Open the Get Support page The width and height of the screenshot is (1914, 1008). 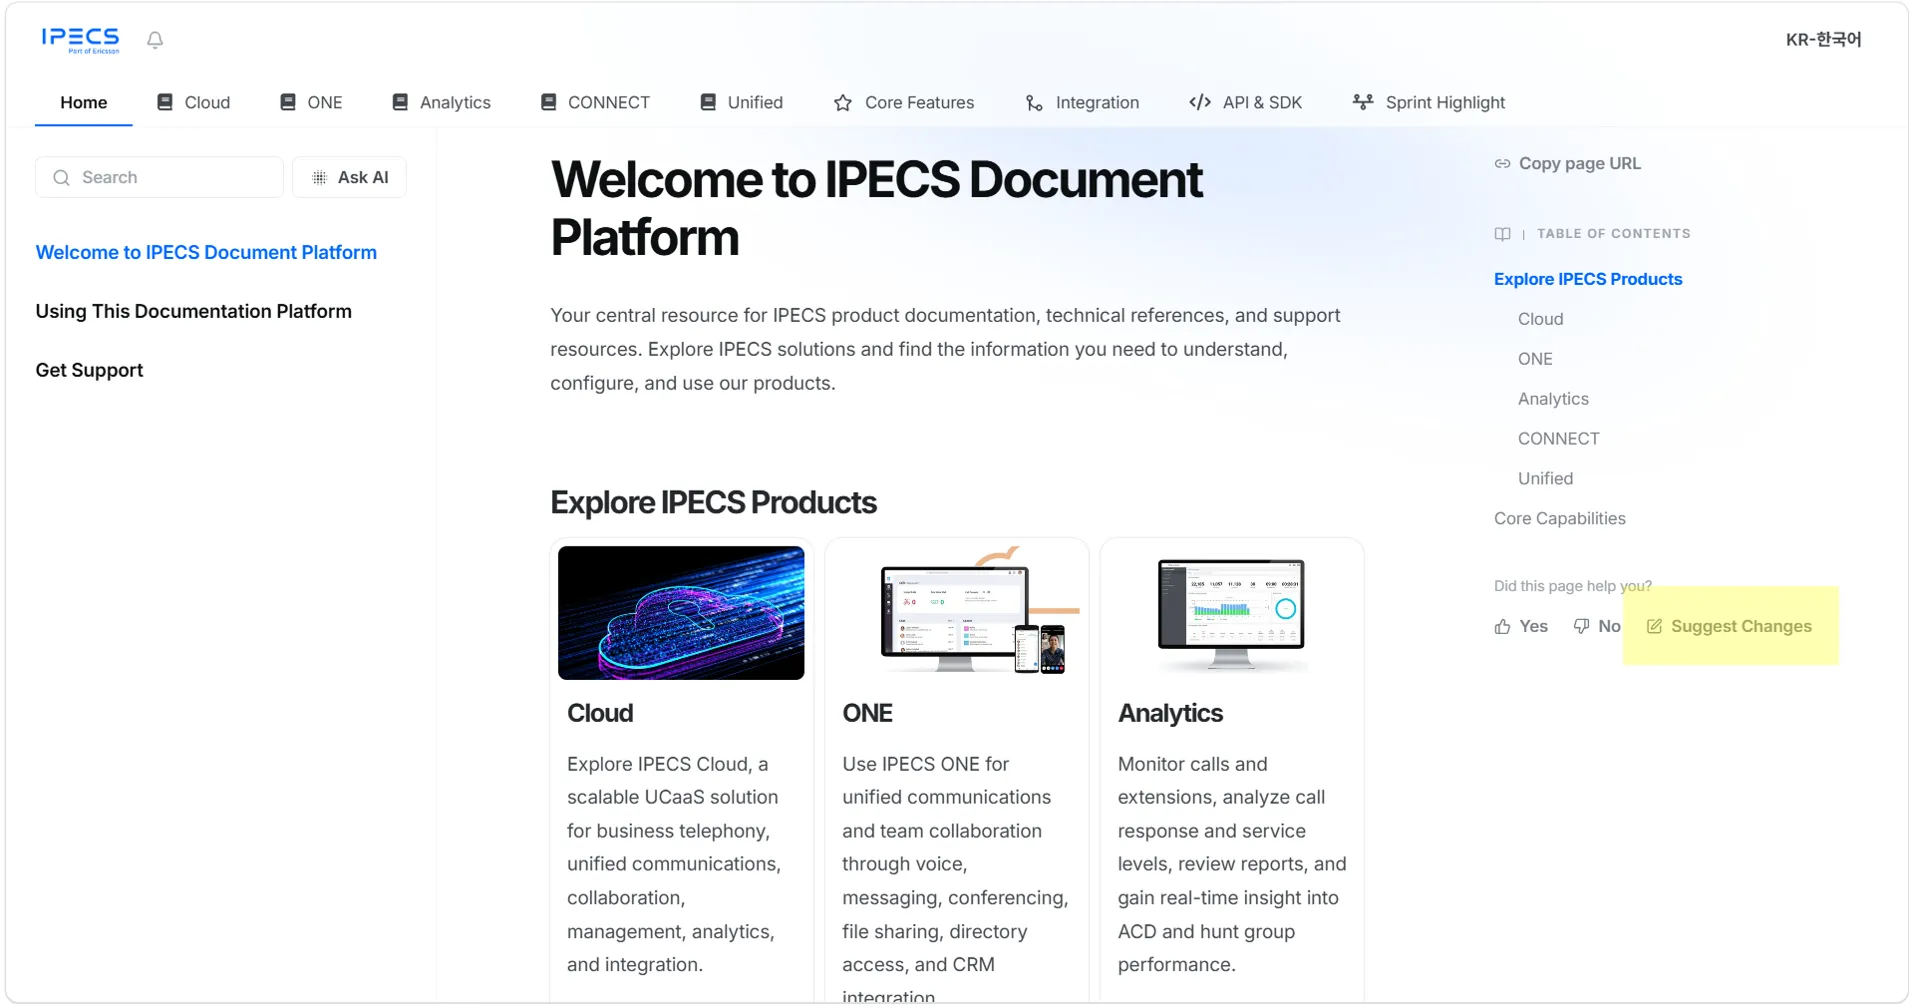[x=90, y=370]
